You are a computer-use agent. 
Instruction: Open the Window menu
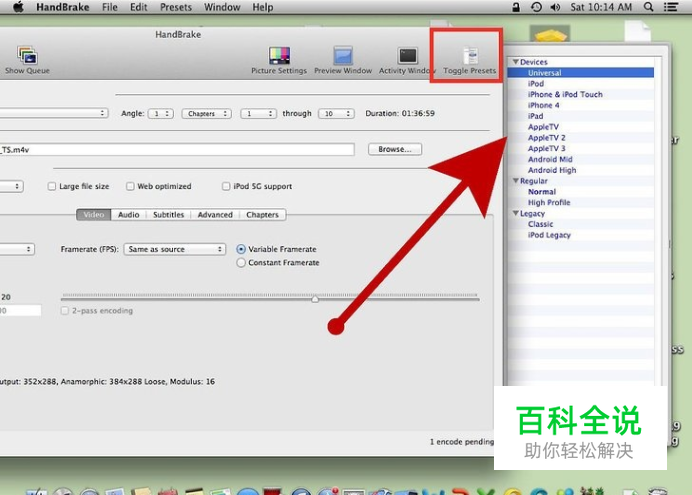pyautogui.click(x=222, y=7)
